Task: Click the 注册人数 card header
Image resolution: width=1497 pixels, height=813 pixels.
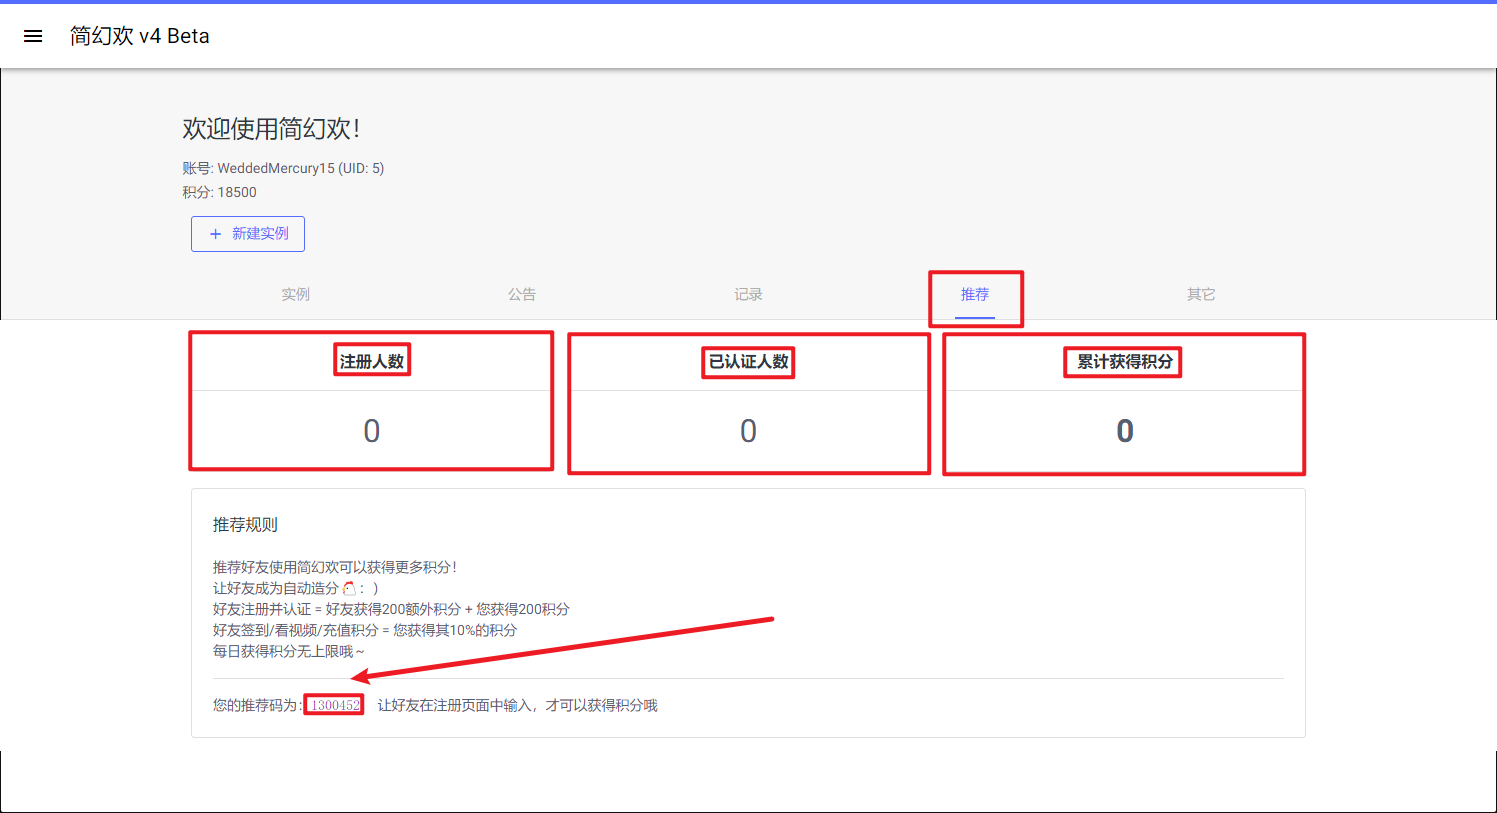Action: pos(372,361)
